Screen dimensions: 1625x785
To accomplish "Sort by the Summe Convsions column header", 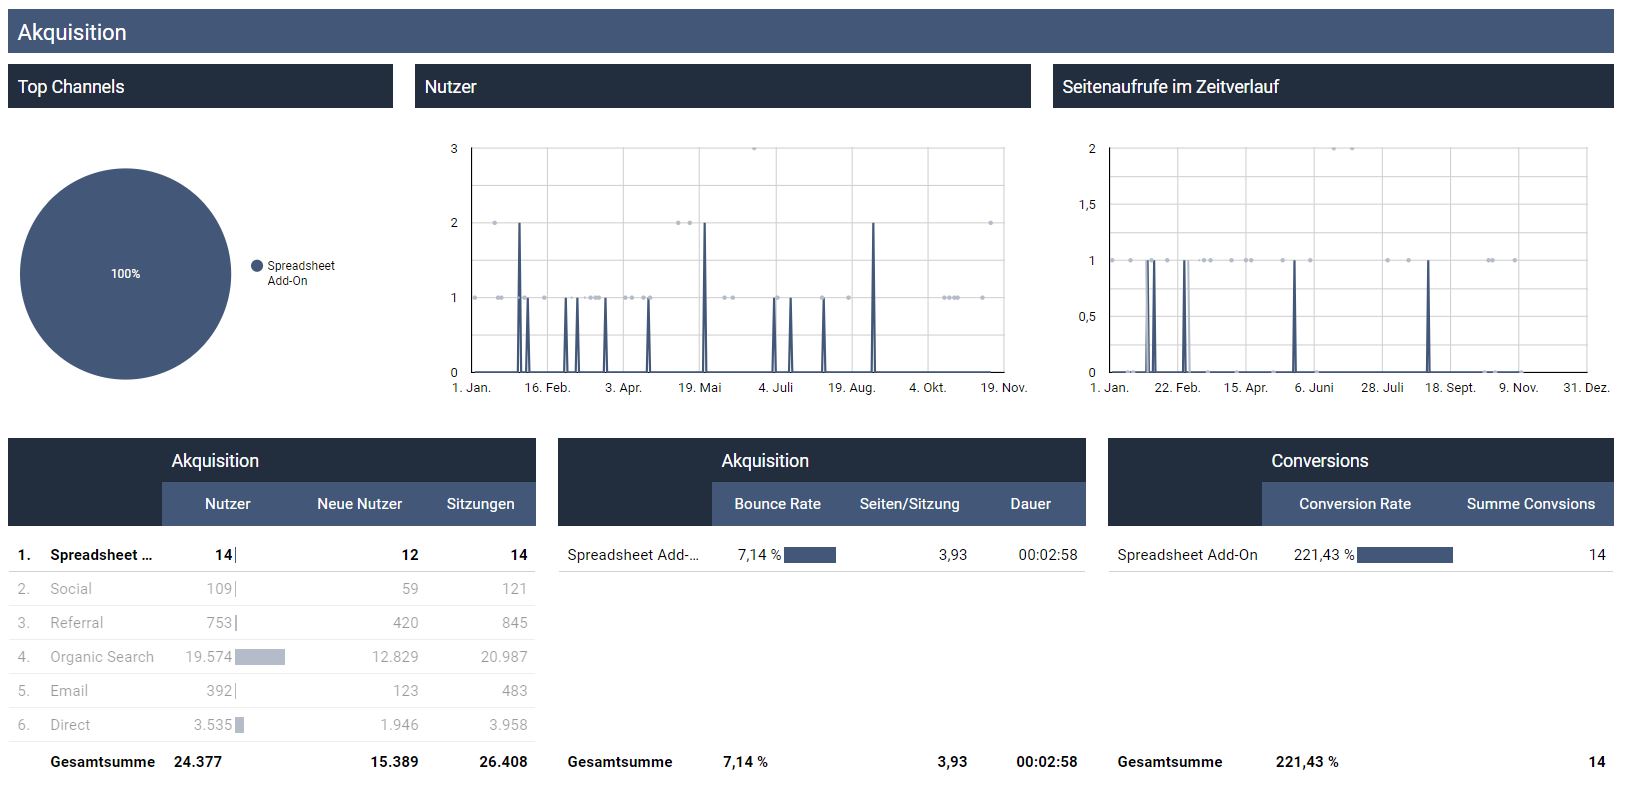I will [1530, 504].
